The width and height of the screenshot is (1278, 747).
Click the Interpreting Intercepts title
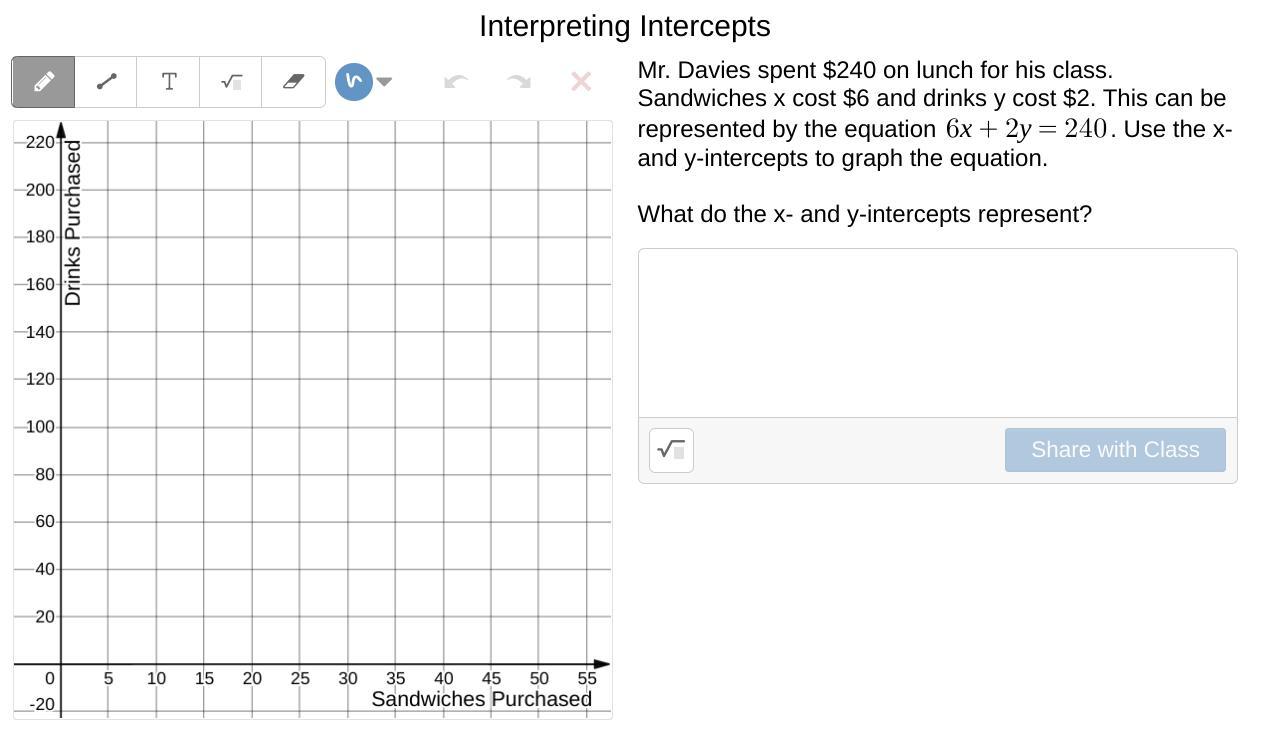click(624, 26)
